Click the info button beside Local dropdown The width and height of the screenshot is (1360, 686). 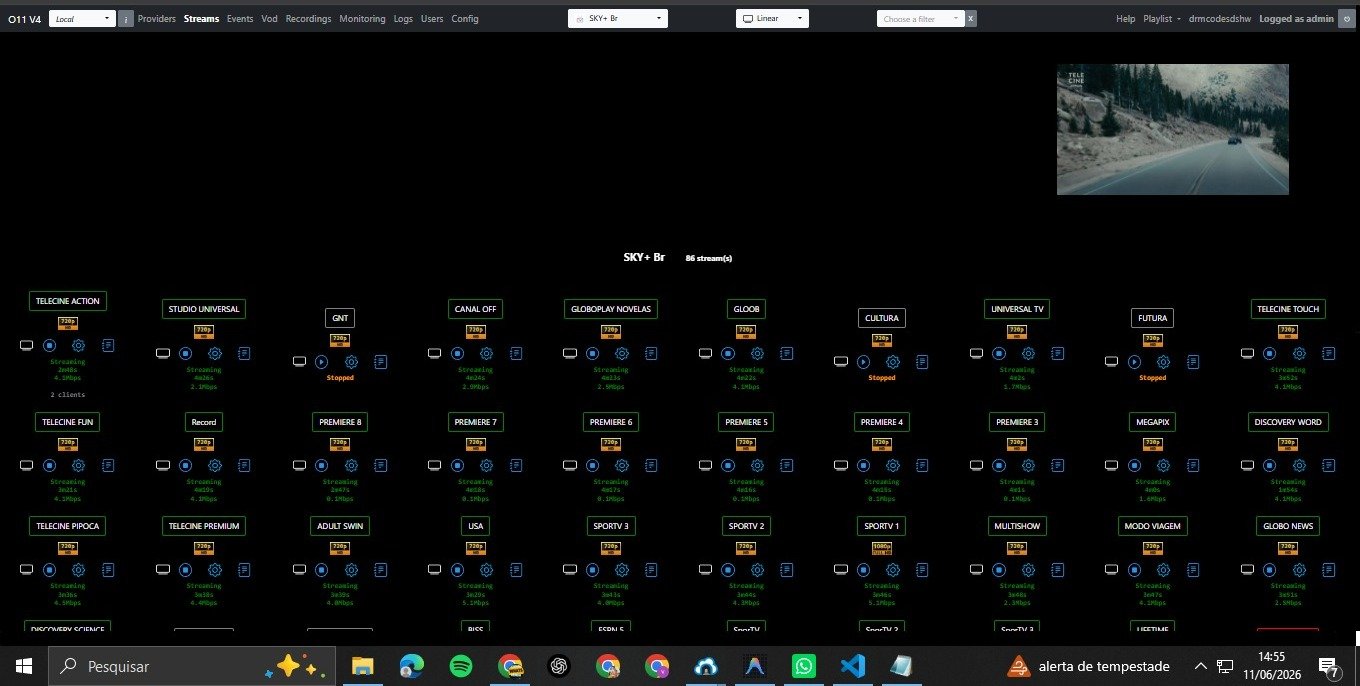[x=126, y=18]
